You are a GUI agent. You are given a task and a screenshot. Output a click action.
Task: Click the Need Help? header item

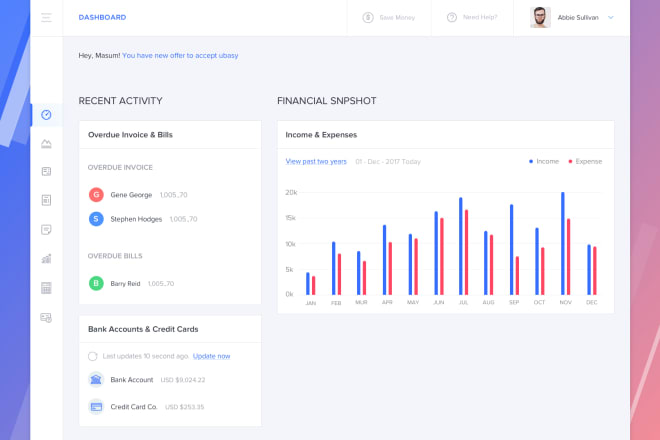pyautogui.click(x=472, y=17)
